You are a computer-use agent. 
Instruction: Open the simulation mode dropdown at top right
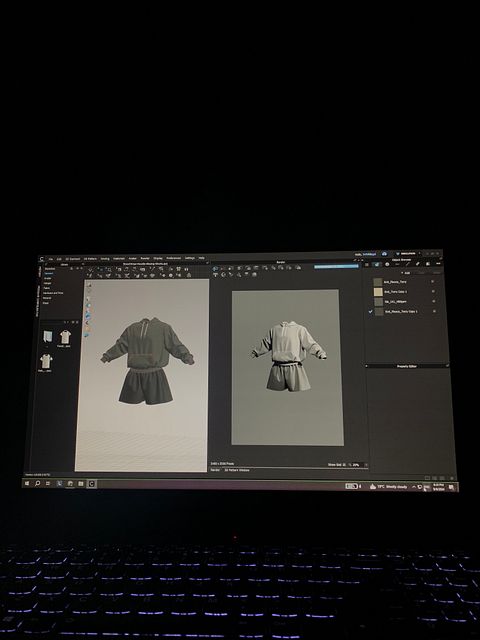point(408,253)
